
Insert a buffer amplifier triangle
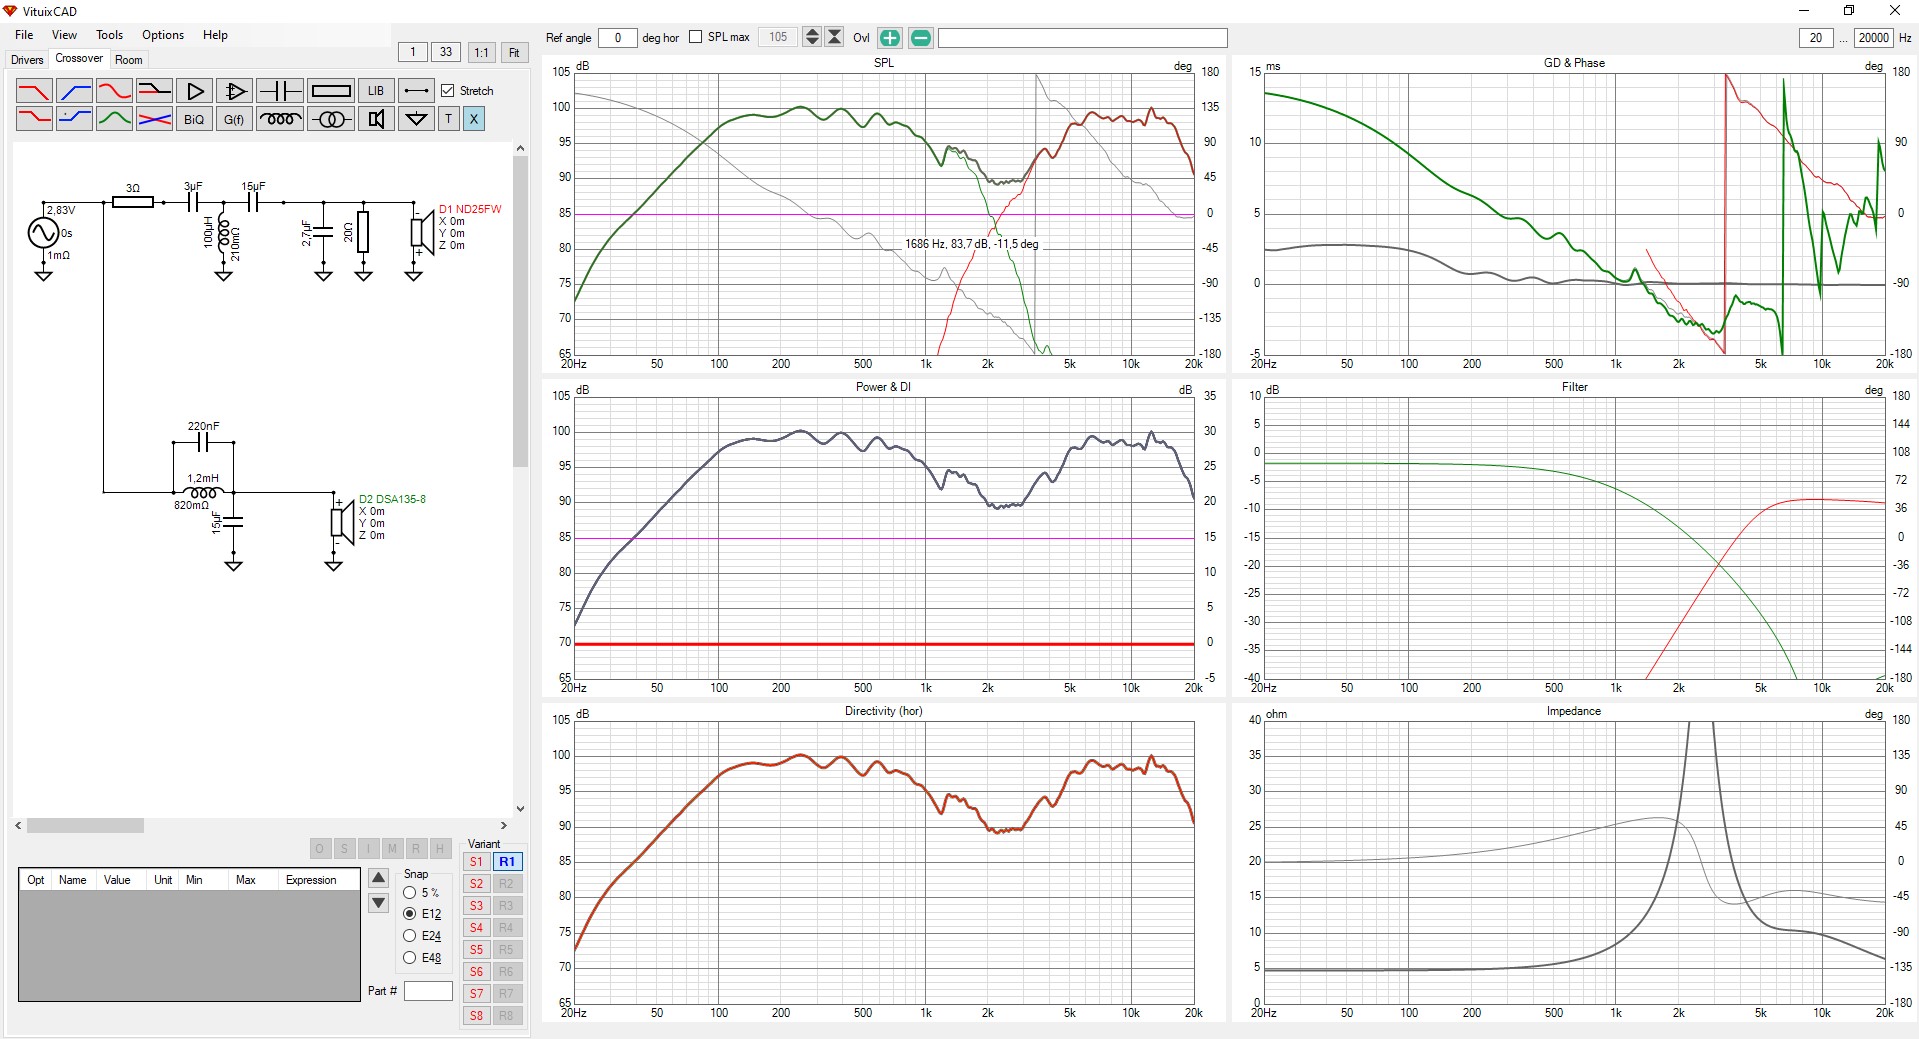click(194, 91)
